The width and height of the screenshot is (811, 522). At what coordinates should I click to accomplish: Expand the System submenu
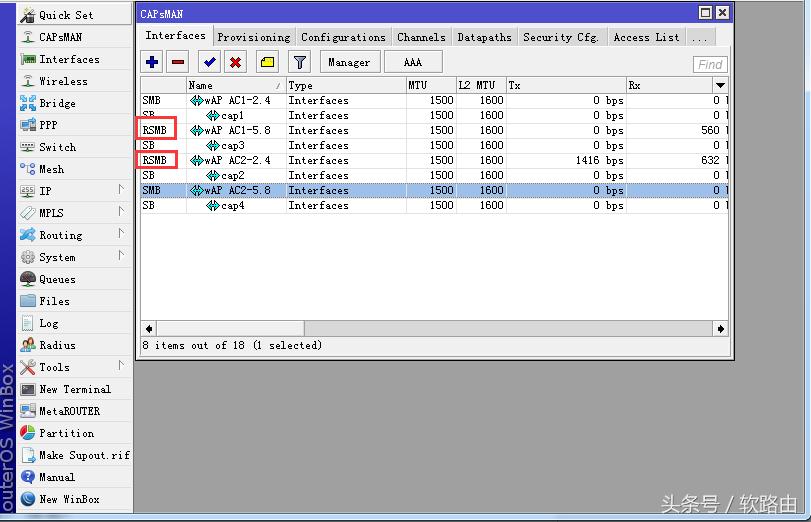[x=121, y=256]
